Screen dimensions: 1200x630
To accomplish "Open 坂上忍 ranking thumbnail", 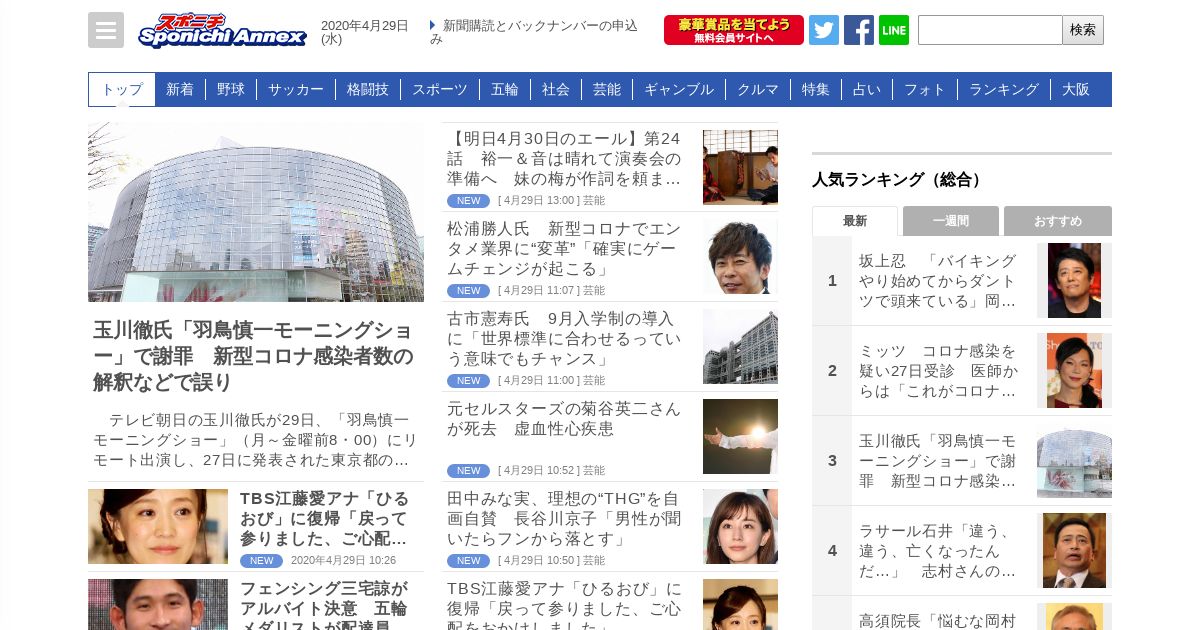I will 1074,280.
